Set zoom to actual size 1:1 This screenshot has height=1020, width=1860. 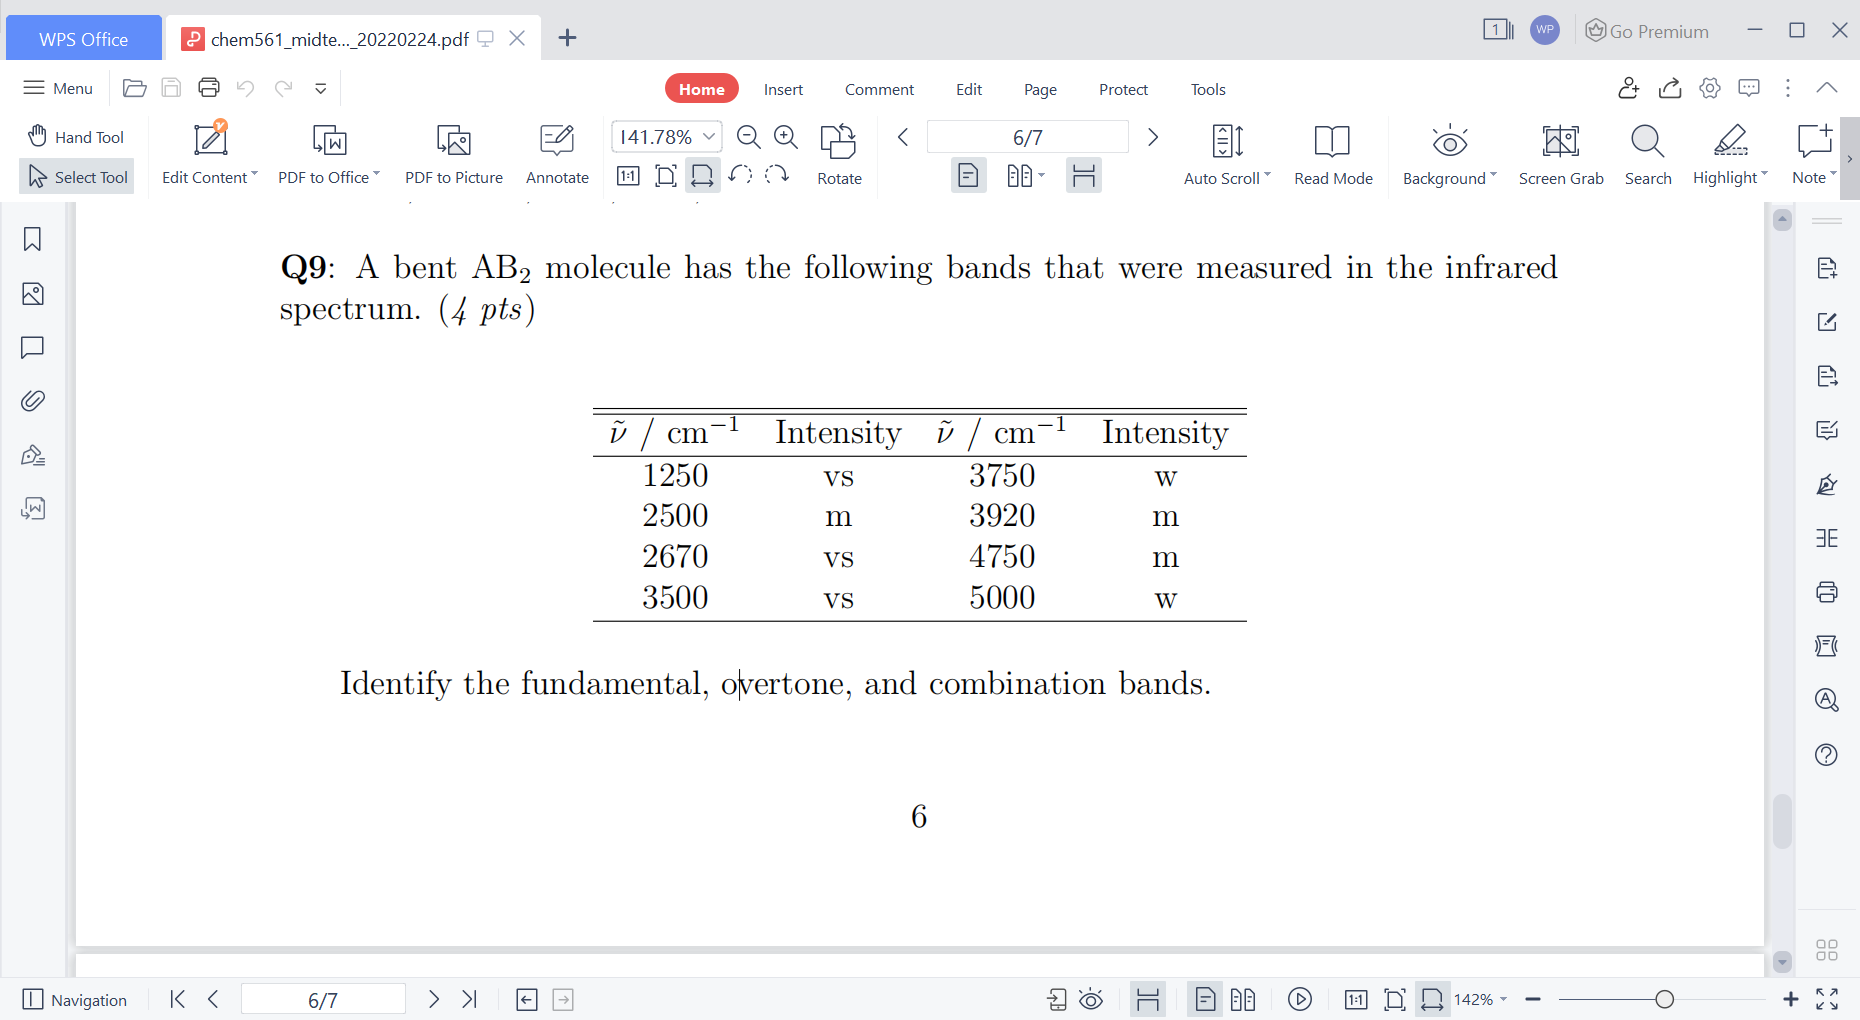pos(628,175)
